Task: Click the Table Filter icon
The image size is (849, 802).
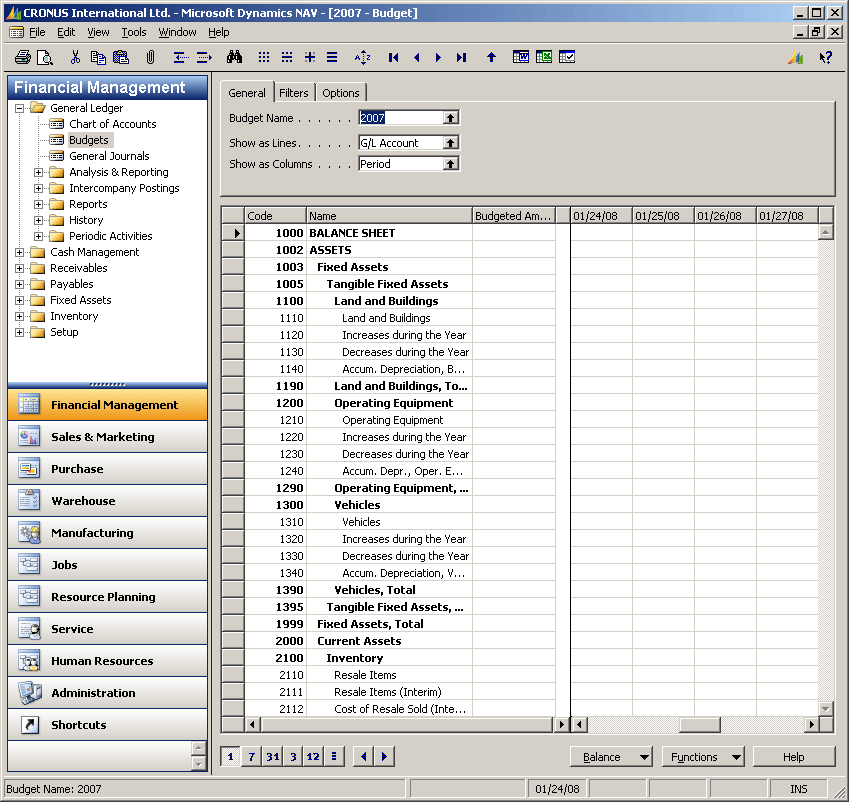Action: pyautogui.click(x=287, y=57)
